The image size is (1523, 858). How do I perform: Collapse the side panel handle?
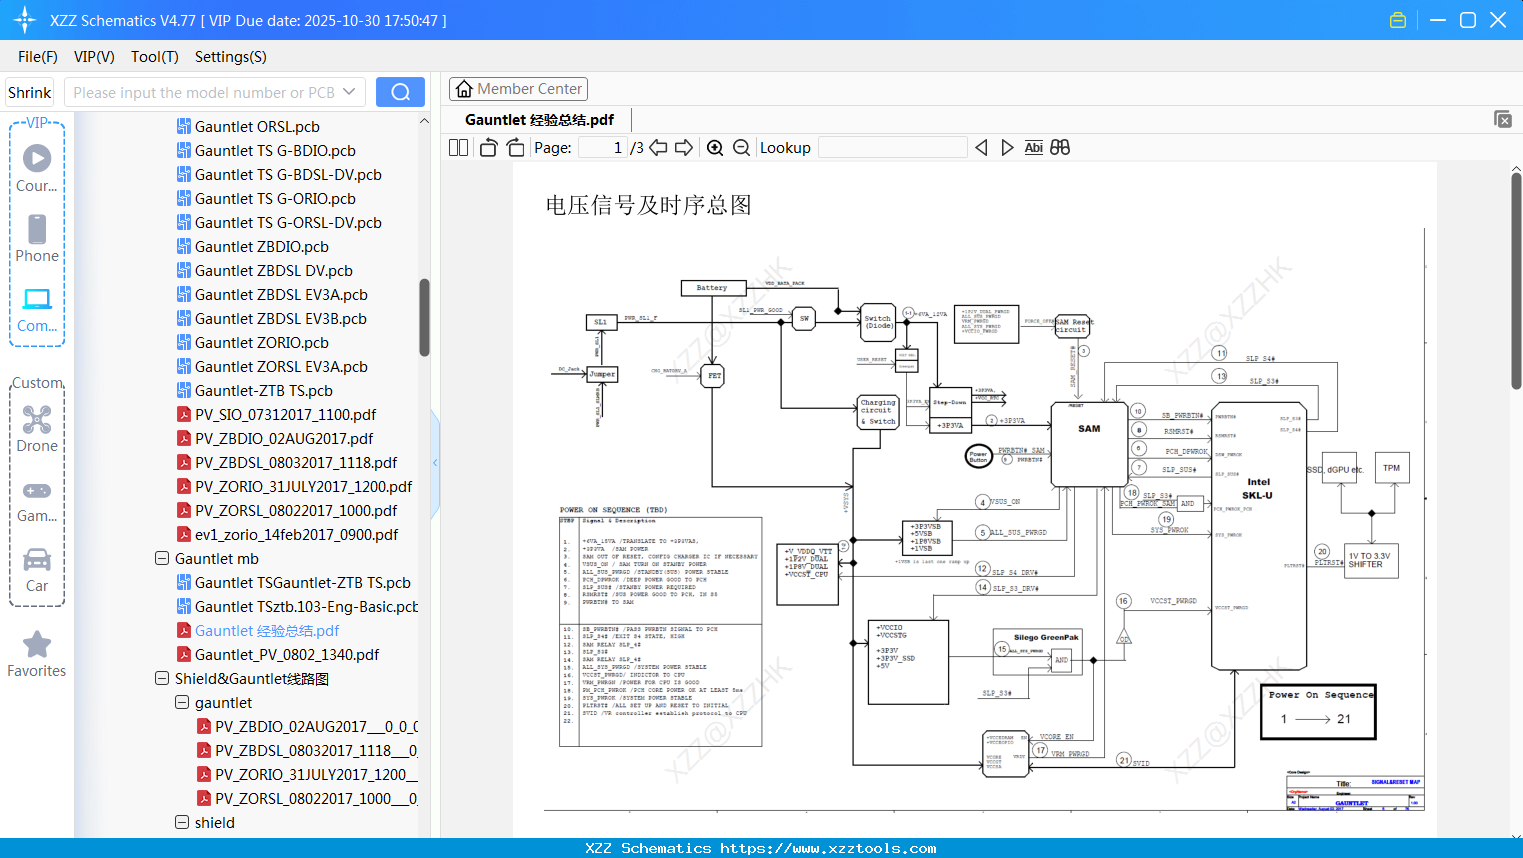435,463
